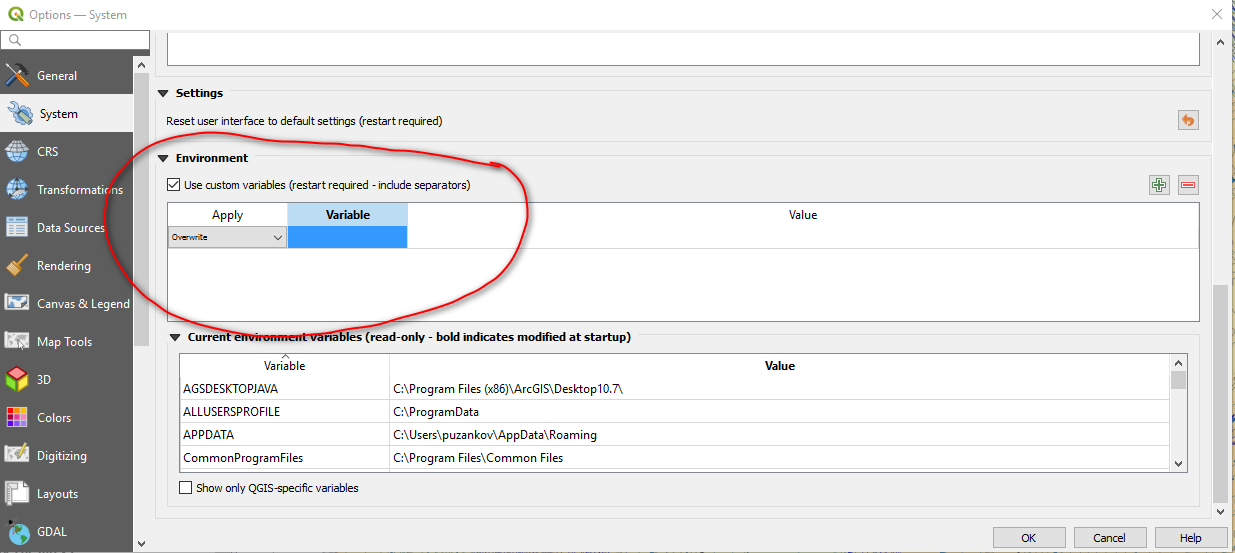Open the CRS globe icon page
The height and width of the screenshot is (553, 1235).
(17, 152)
